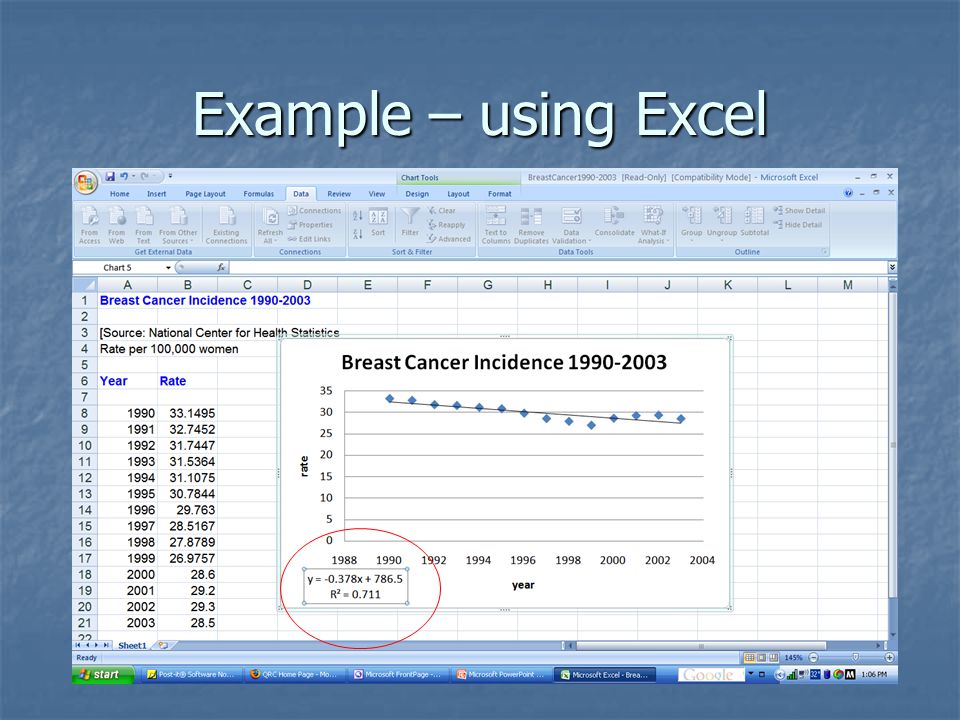Screen dimensions: 960x720
Task: Click Clear in Sort & Filter group
Action: coord(442,211)
